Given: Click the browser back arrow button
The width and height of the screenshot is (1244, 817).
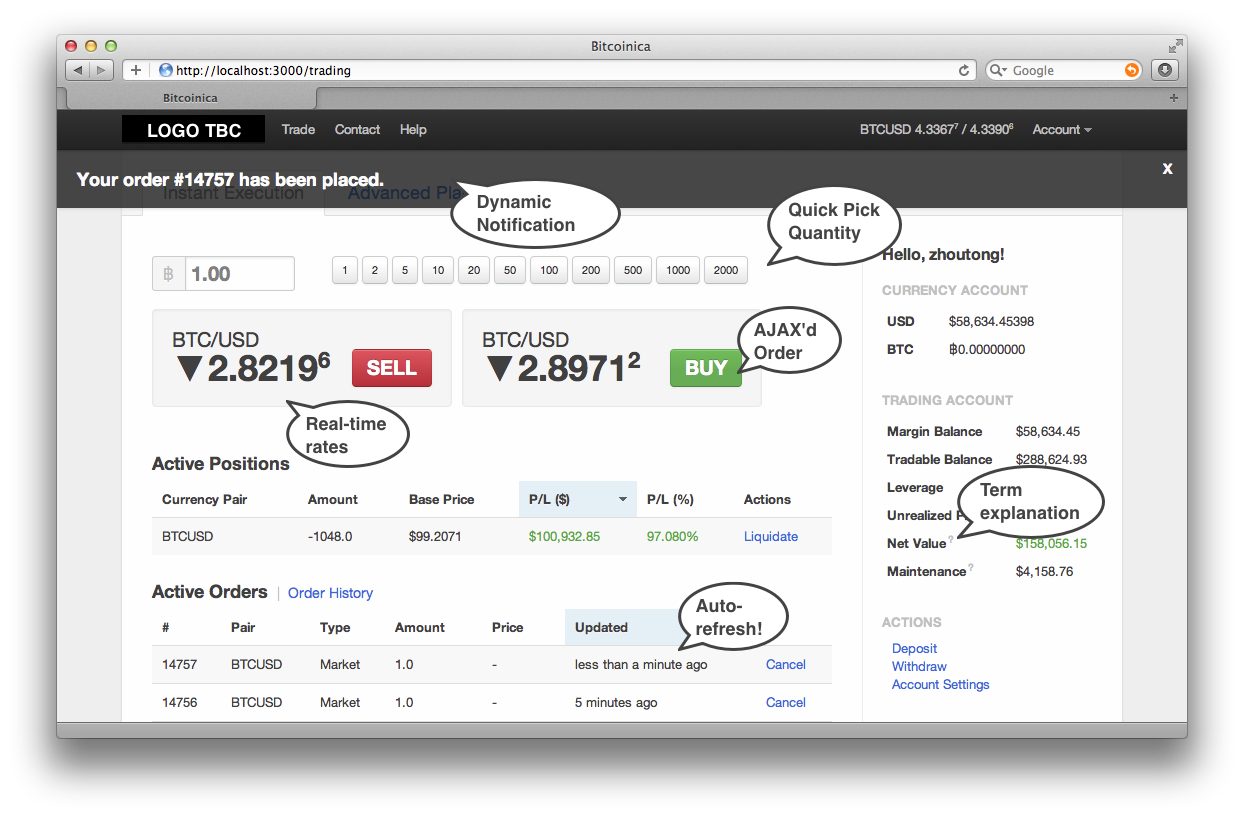Looking at the screenshot, I should pyautogui.click(x=78, y=70).
